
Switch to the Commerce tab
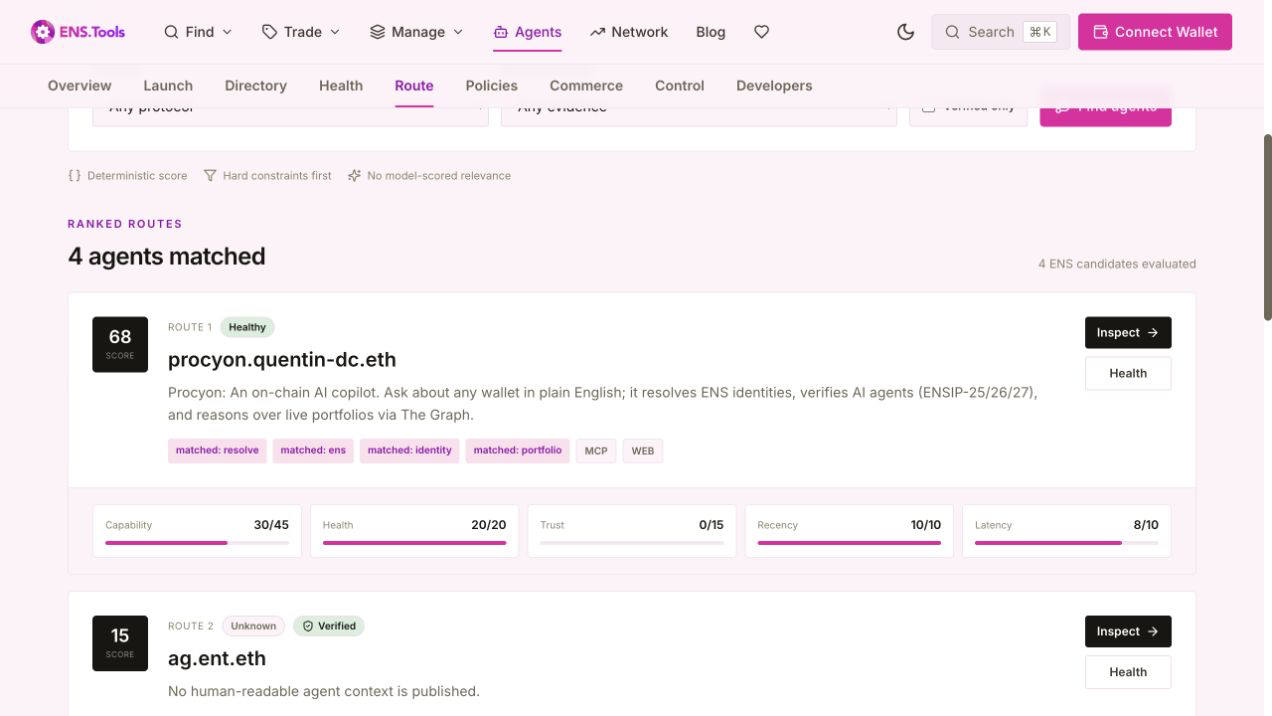pyautogui.click(x=586, y=86)
